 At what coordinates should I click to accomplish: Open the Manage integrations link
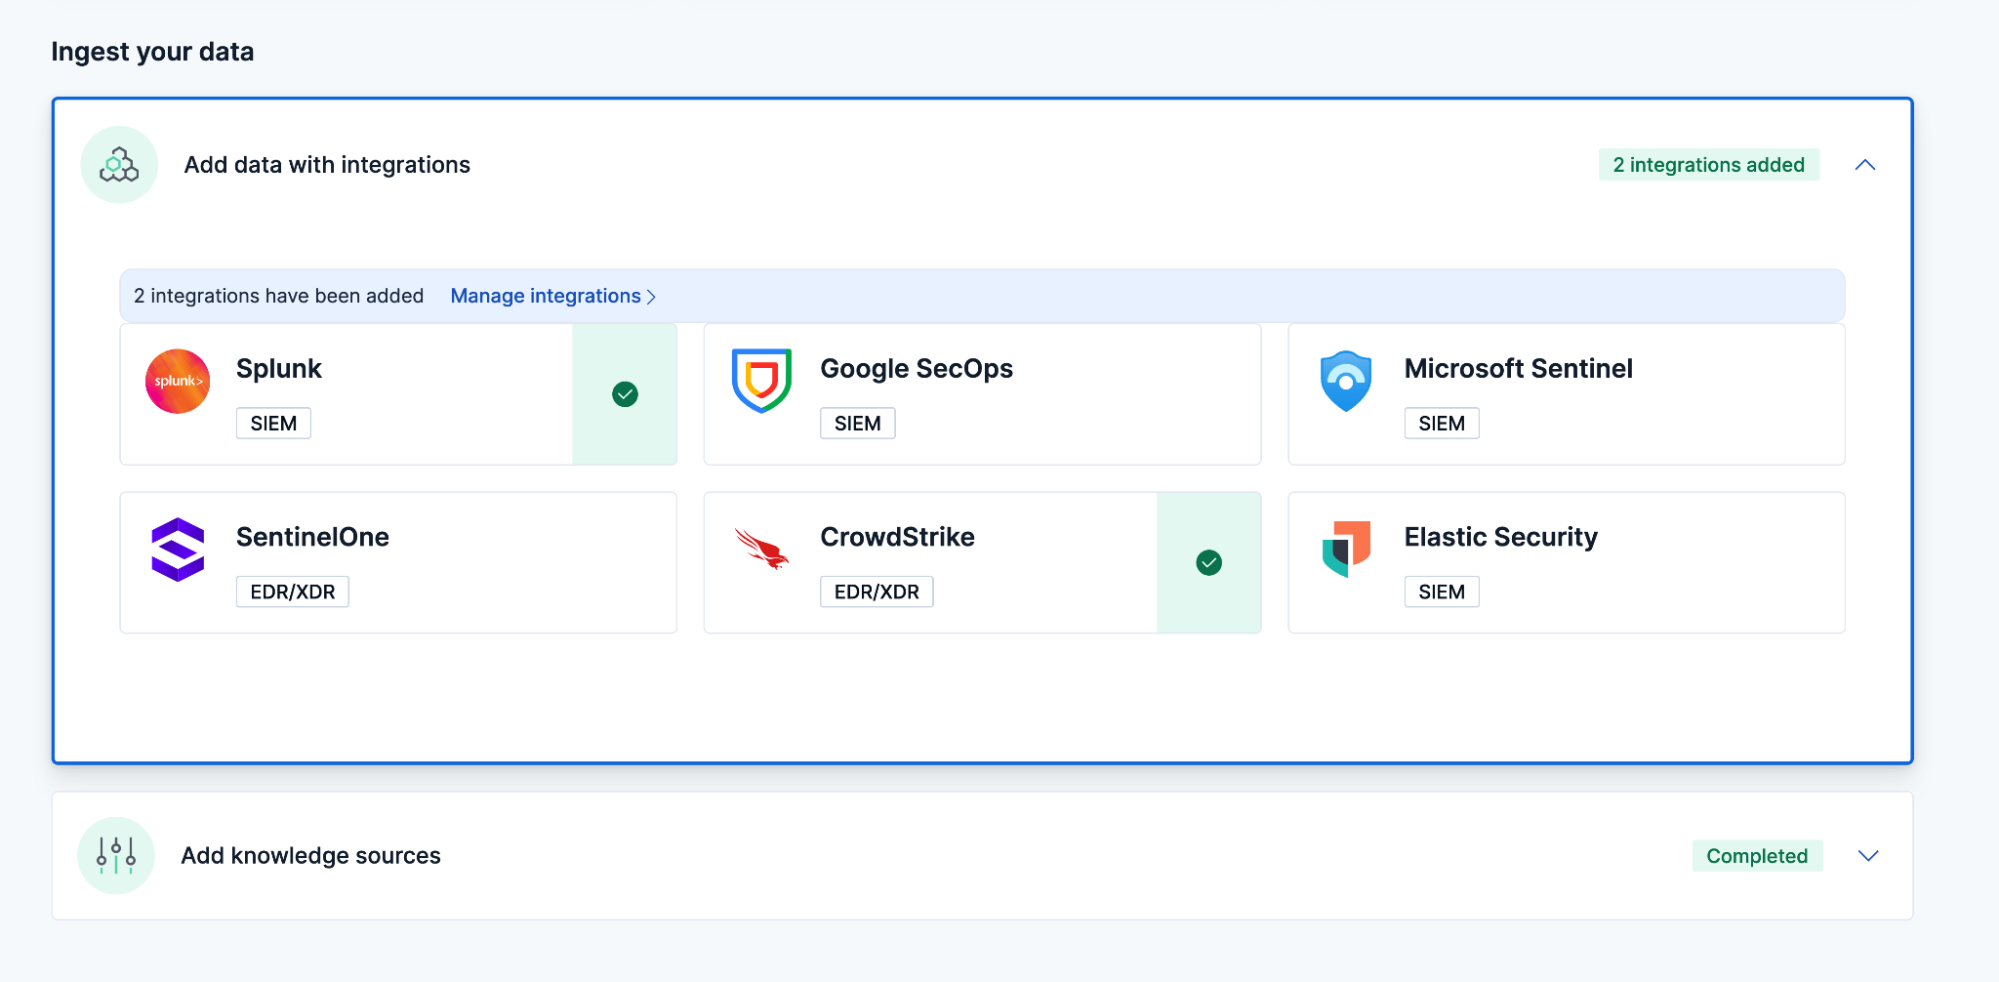[553, 296]
